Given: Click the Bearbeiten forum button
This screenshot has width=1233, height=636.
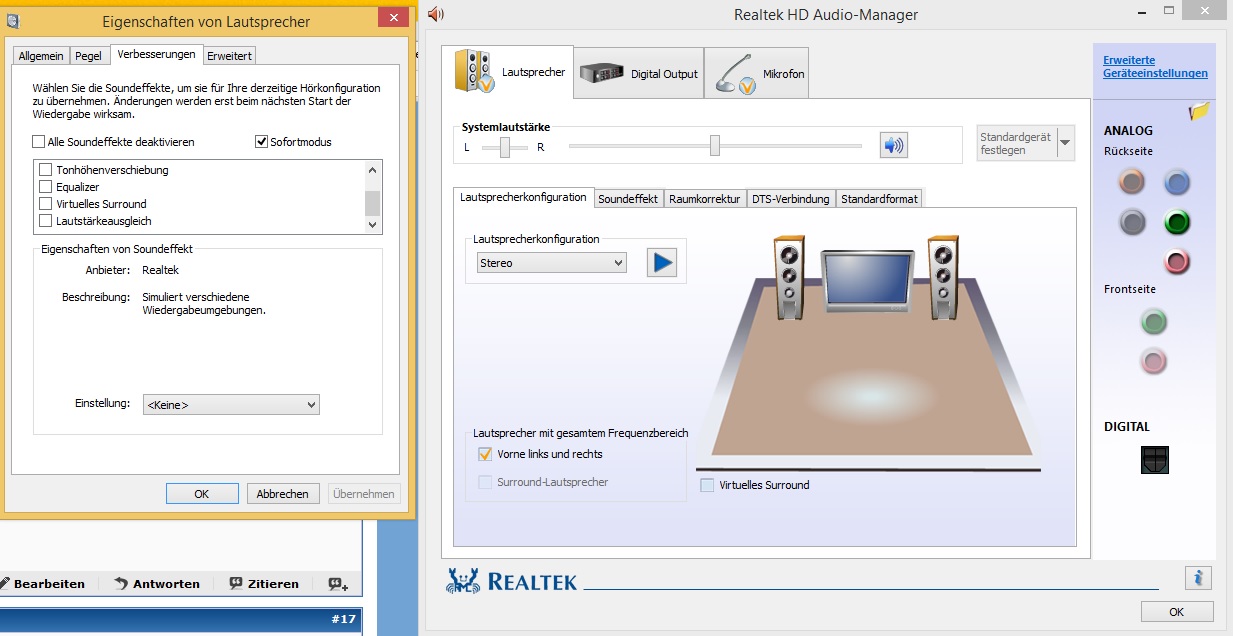Looking at the screenshot, I should pyautogui.click(x=42, y=584).
